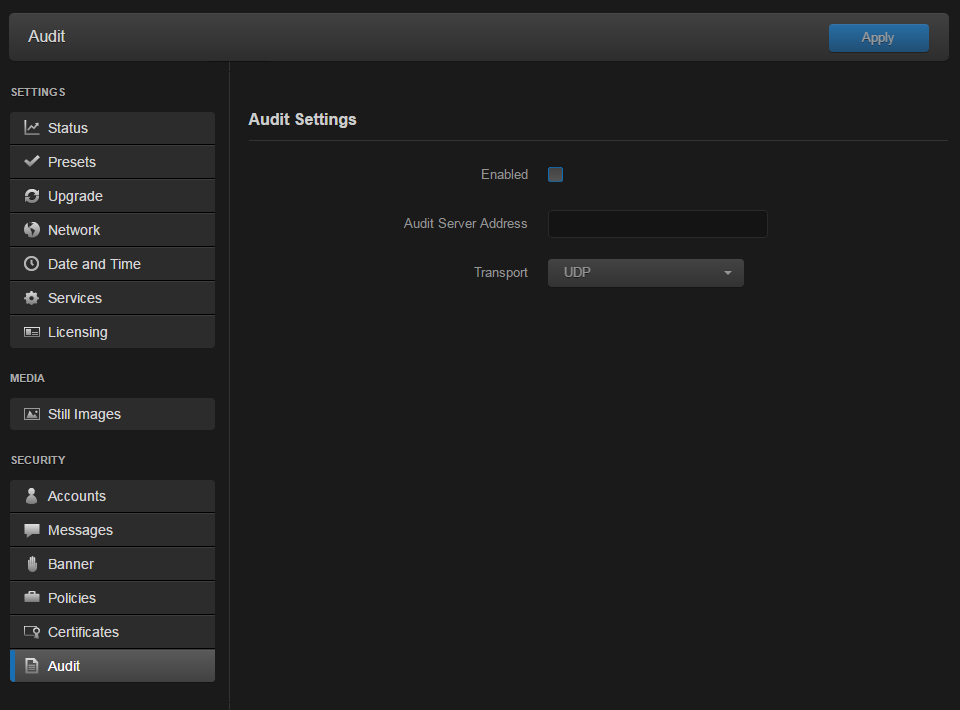960x710 pixels.
Task: Select the Licensing card icon
Action: [x=31, y=331]
